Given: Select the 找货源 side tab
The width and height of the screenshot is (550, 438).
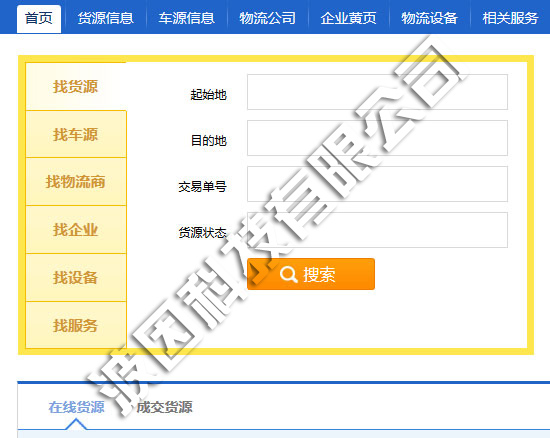Looking at the screenshot, I should (x=76, y=87).
